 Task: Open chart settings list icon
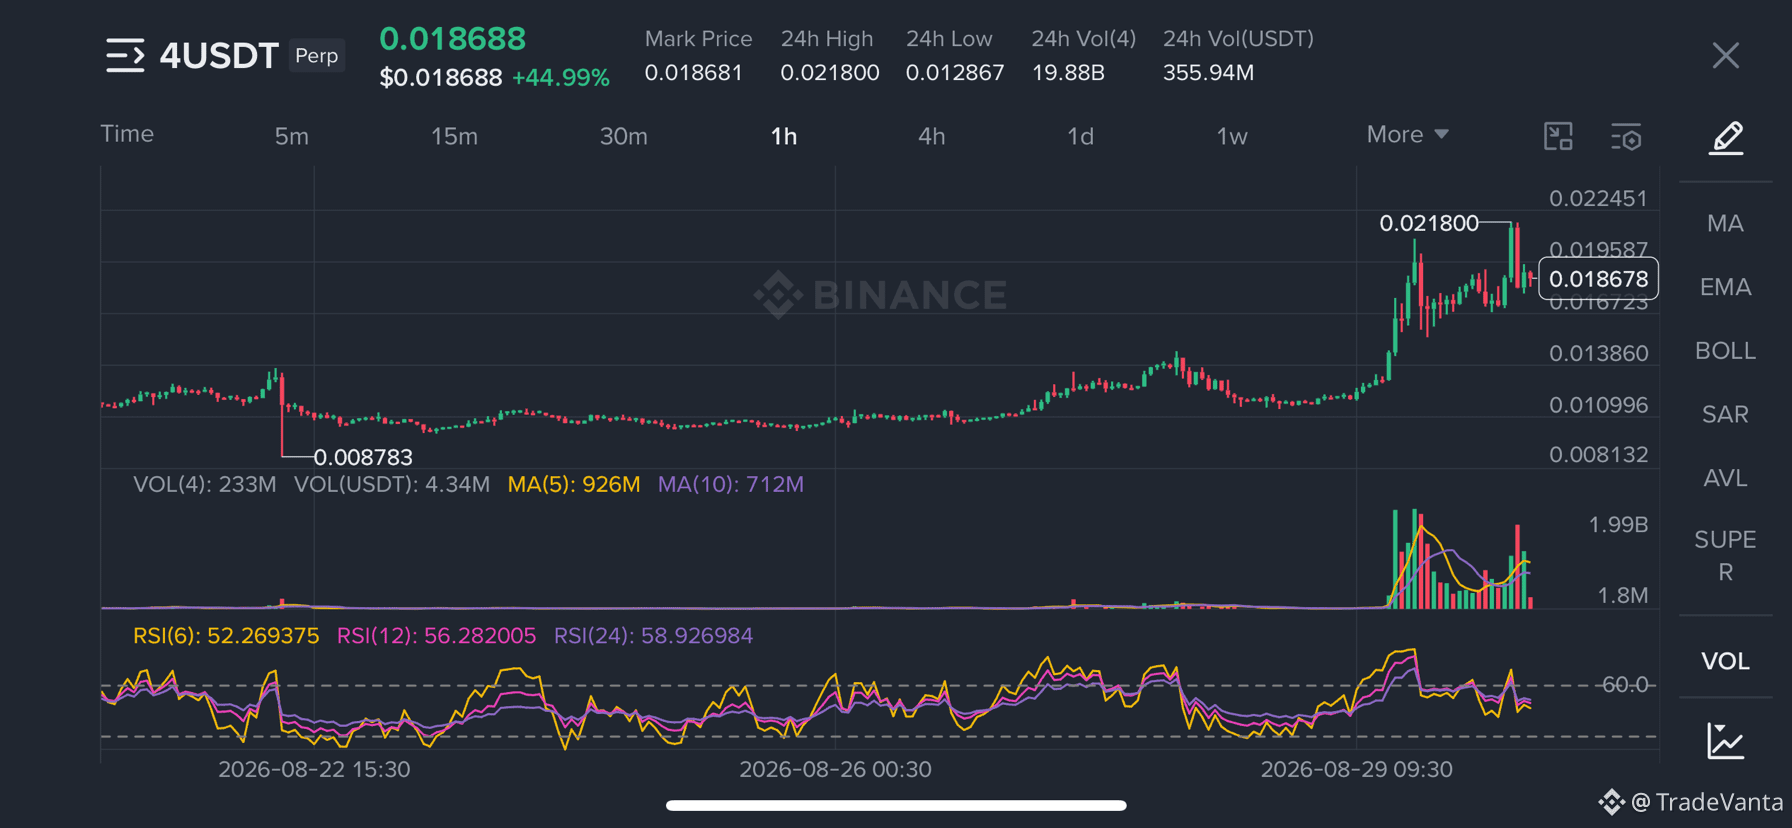click(x=1626, y=137)
